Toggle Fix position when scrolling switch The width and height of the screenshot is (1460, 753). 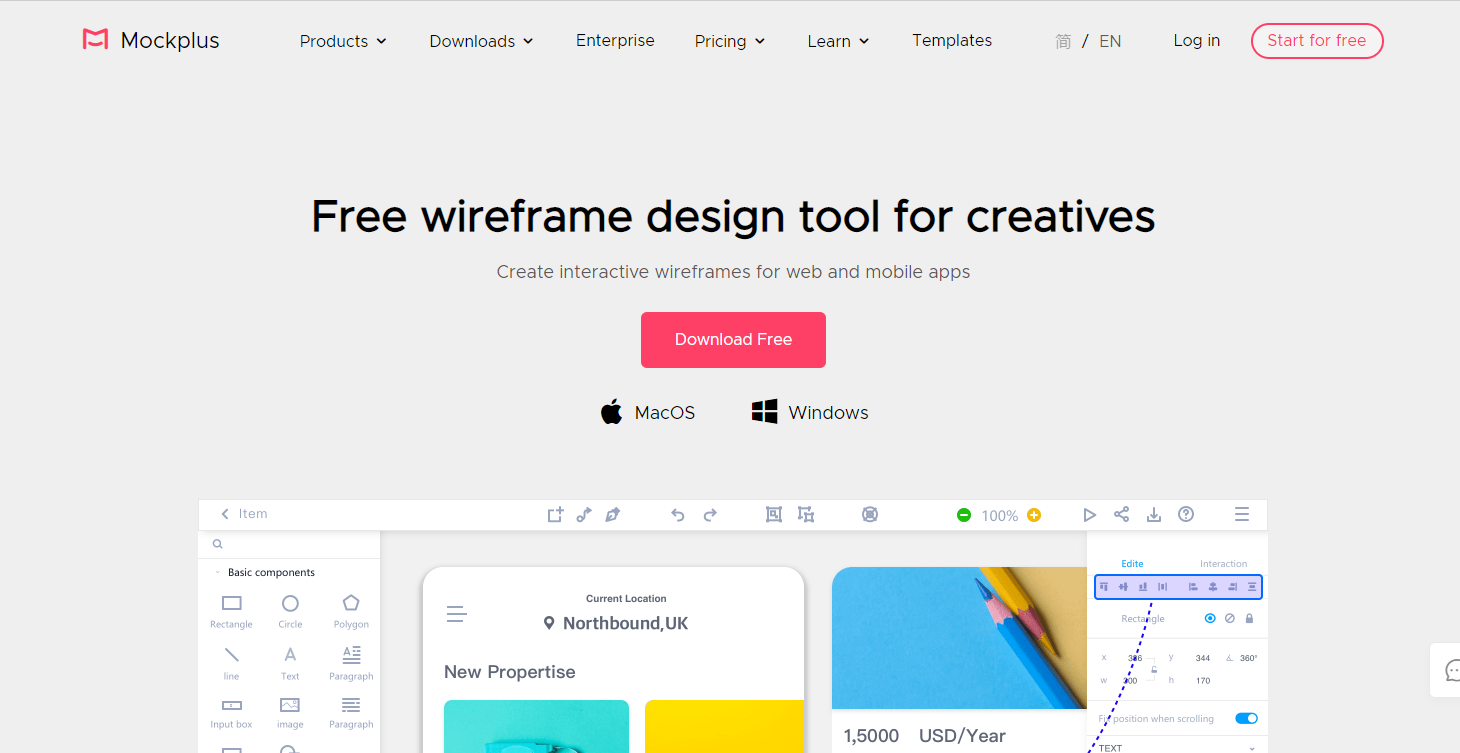[1246, 718]
